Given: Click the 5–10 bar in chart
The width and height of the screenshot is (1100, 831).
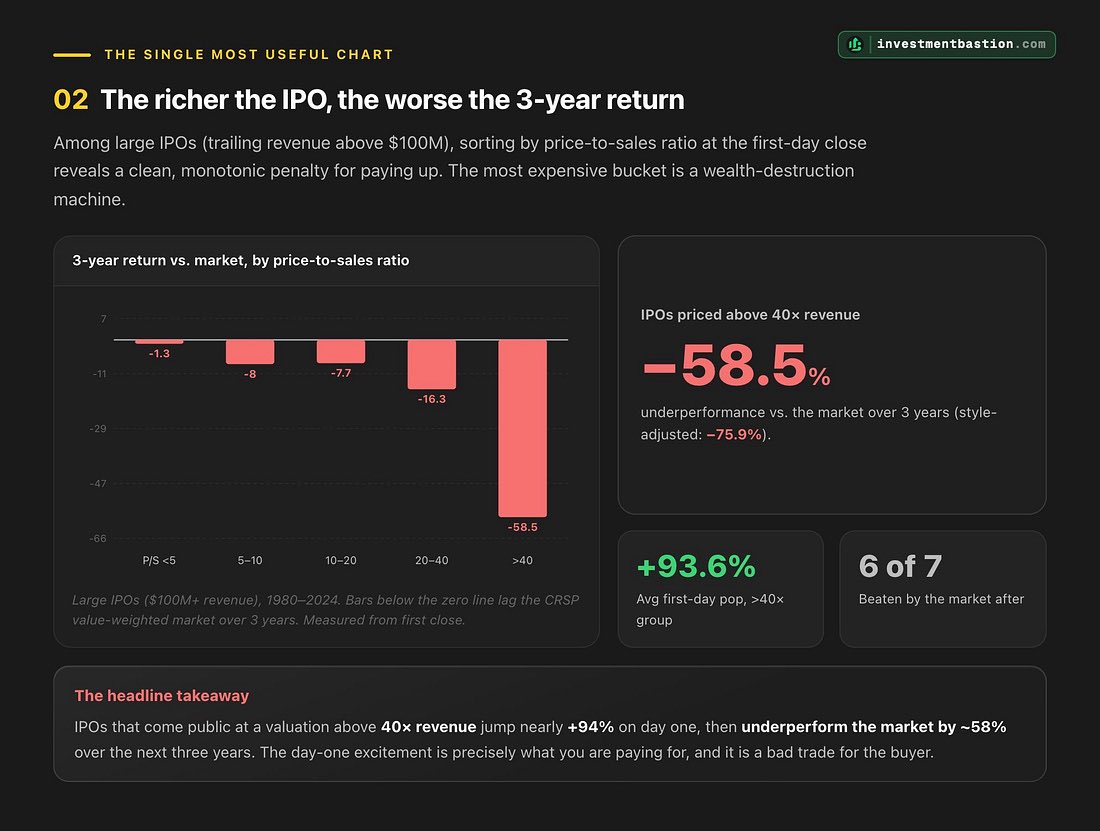Looking at the screenshot, I should click(x=250, y=351).
